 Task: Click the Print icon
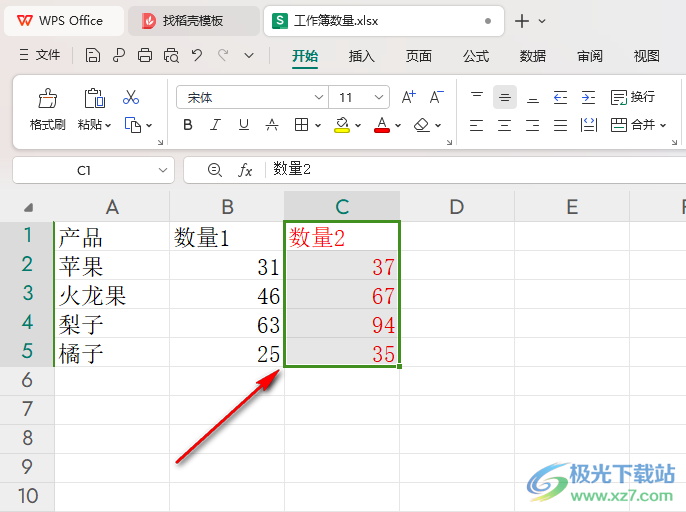(145, 56)
